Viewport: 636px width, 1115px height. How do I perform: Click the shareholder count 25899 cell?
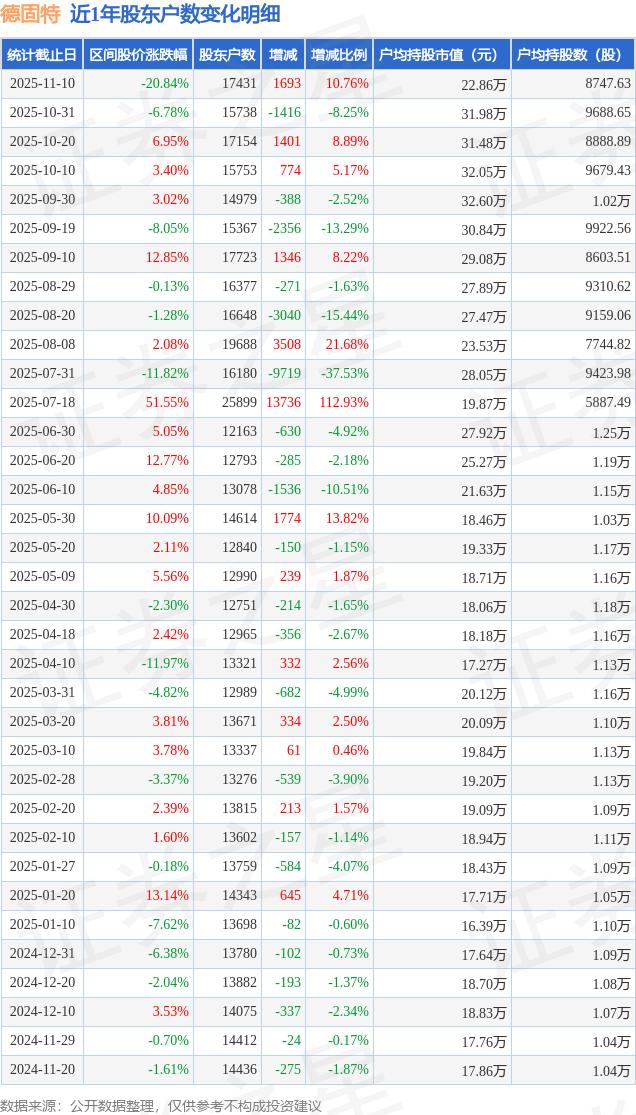(239, 403)
